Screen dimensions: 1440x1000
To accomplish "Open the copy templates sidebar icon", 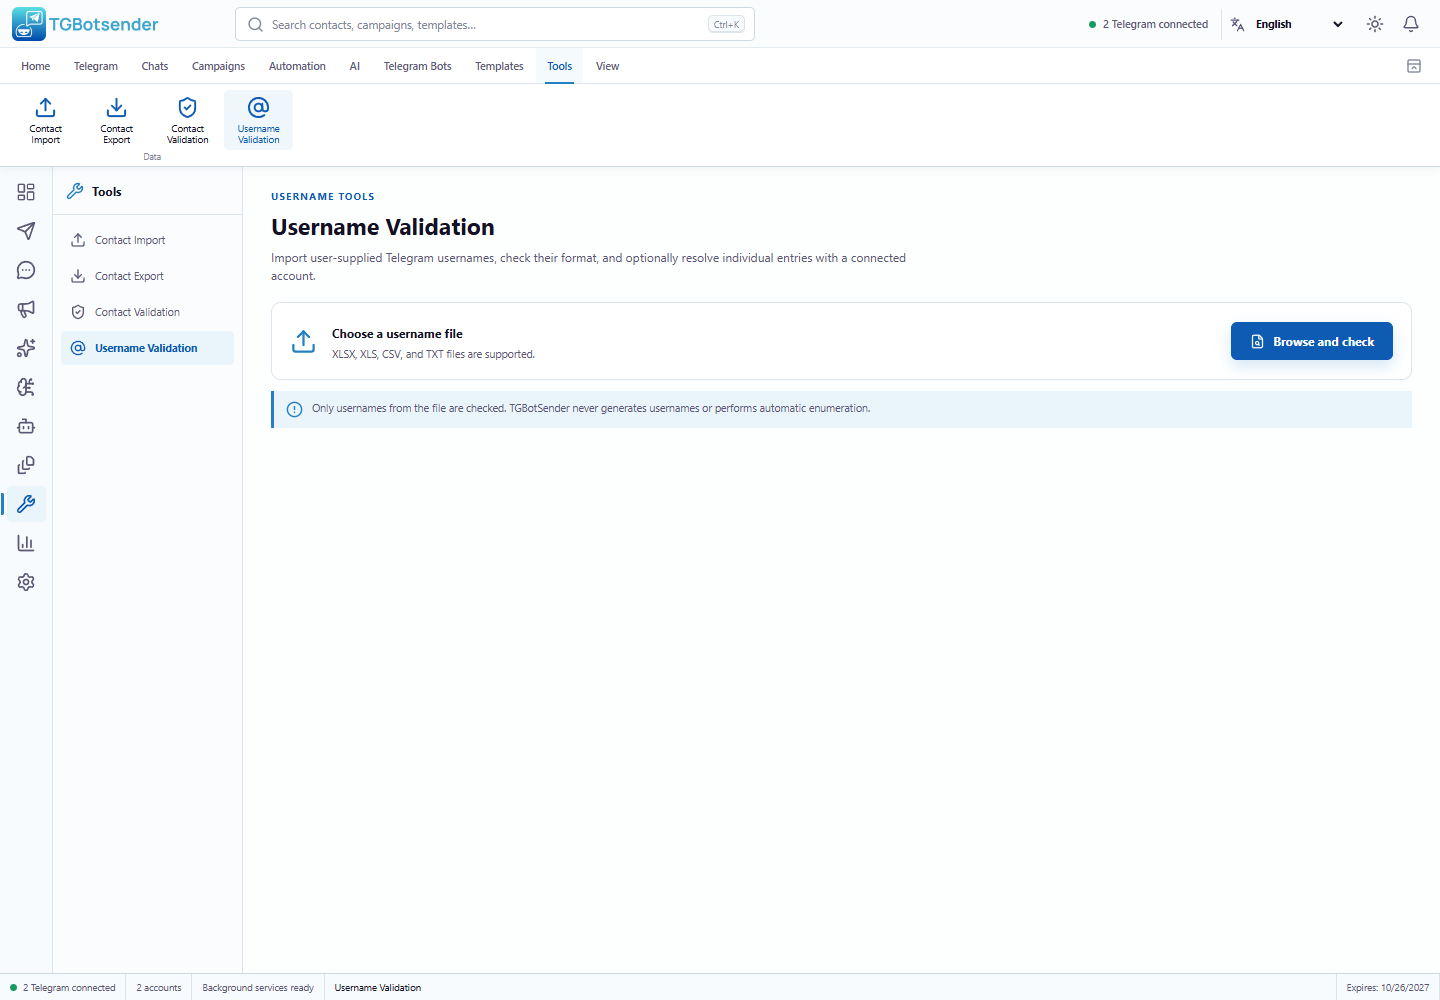I will pyautogui.click(x=26, y=465).
